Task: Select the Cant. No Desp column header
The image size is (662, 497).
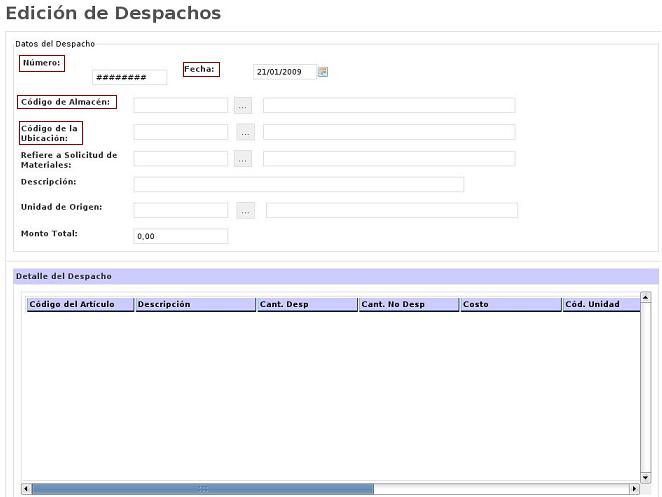Action: pos(408,304)
